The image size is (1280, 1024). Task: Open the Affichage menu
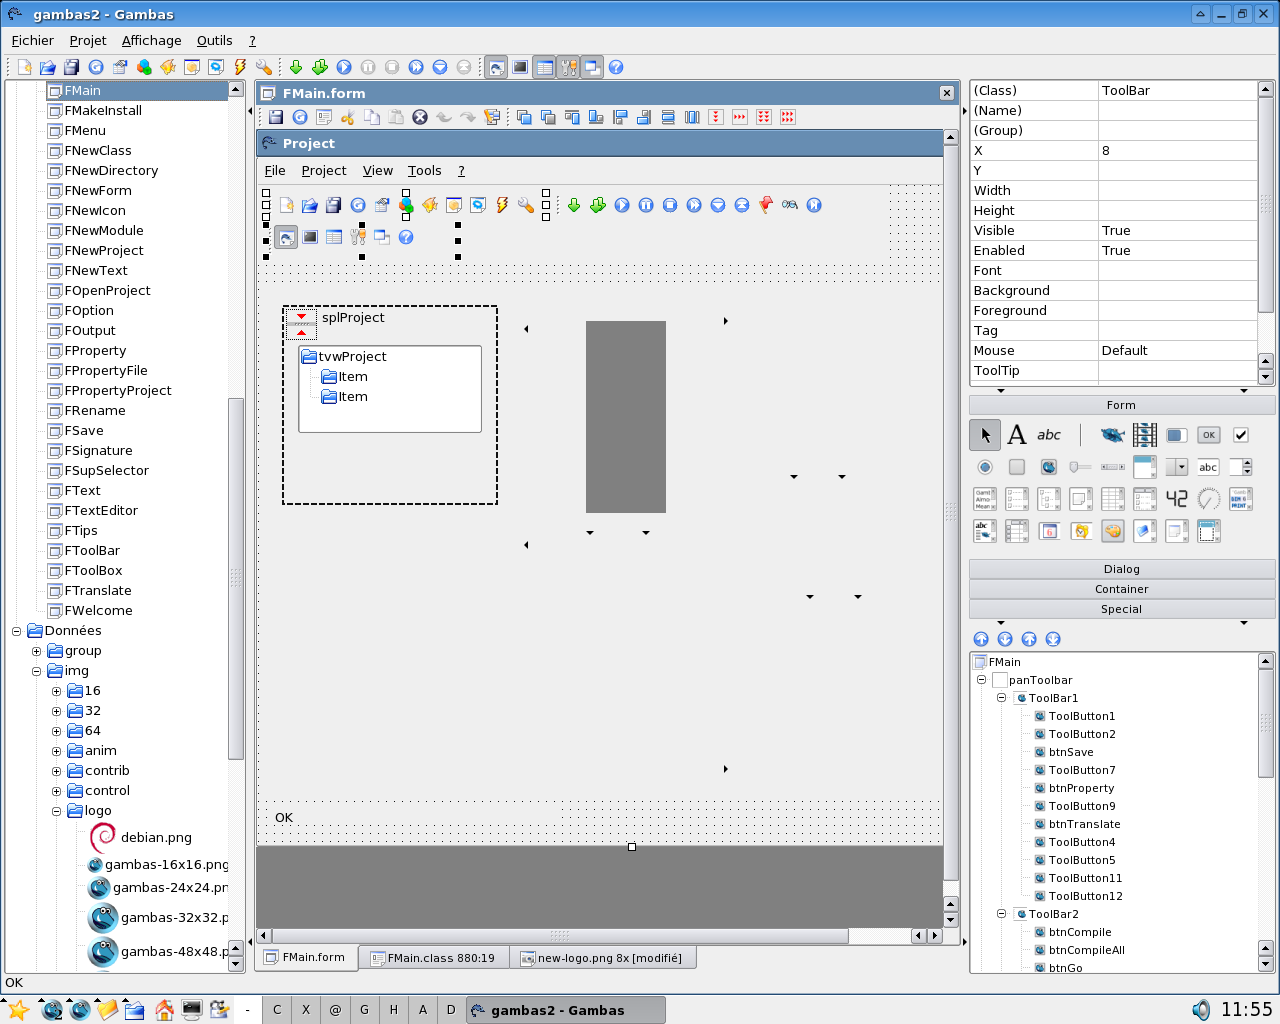click(151, 40)
